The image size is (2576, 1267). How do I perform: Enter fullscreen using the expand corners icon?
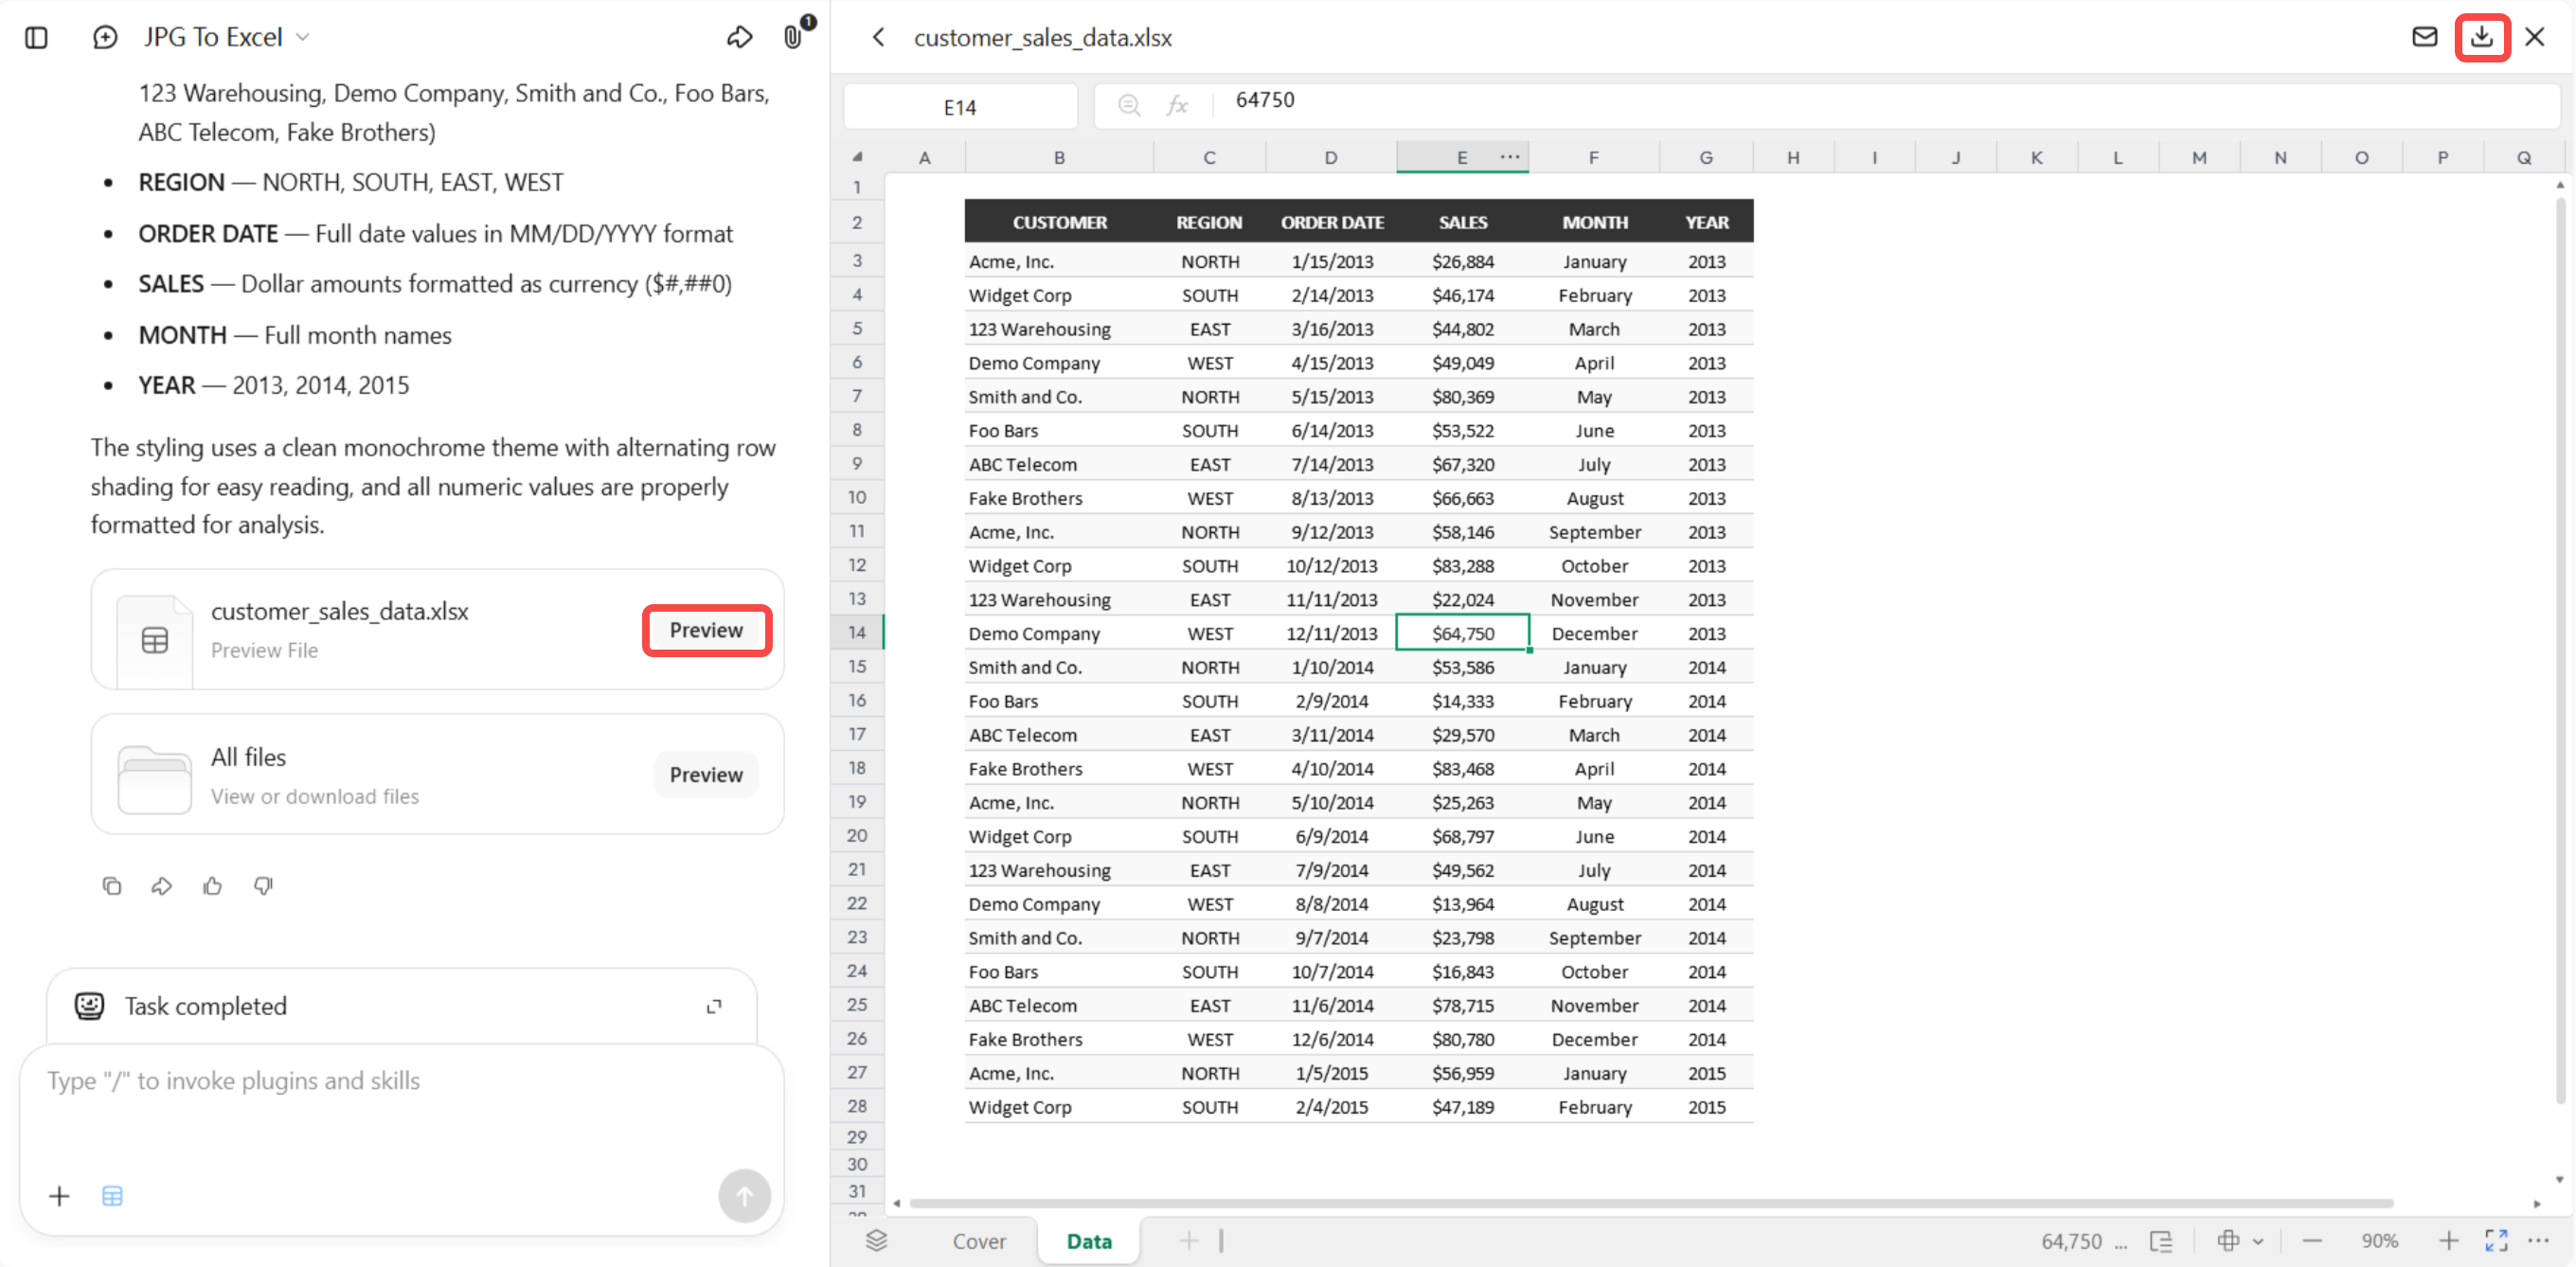(2496, 1241)
